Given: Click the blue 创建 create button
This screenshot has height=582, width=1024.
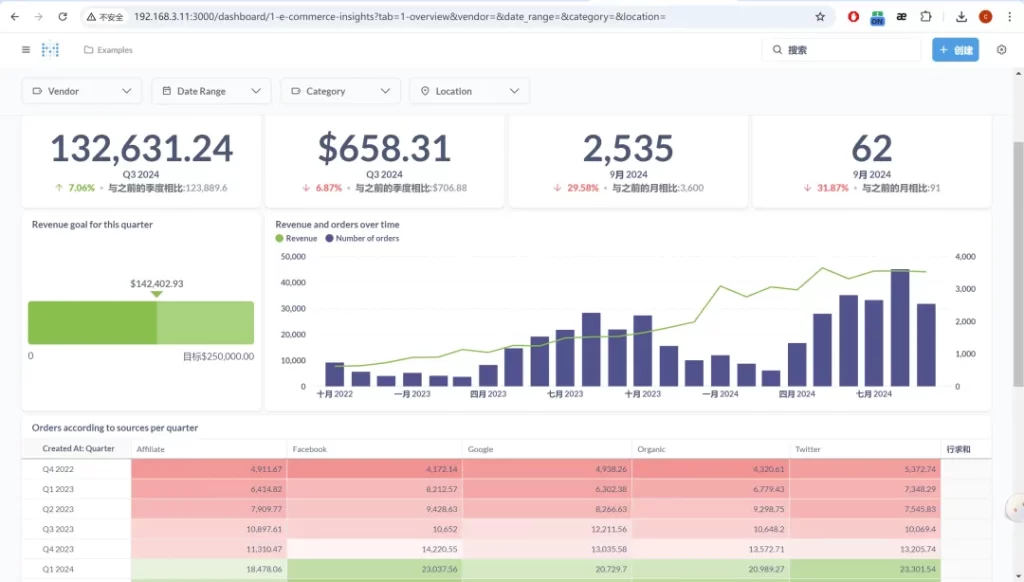Looking at the screenshot, I should coord(955,50).
